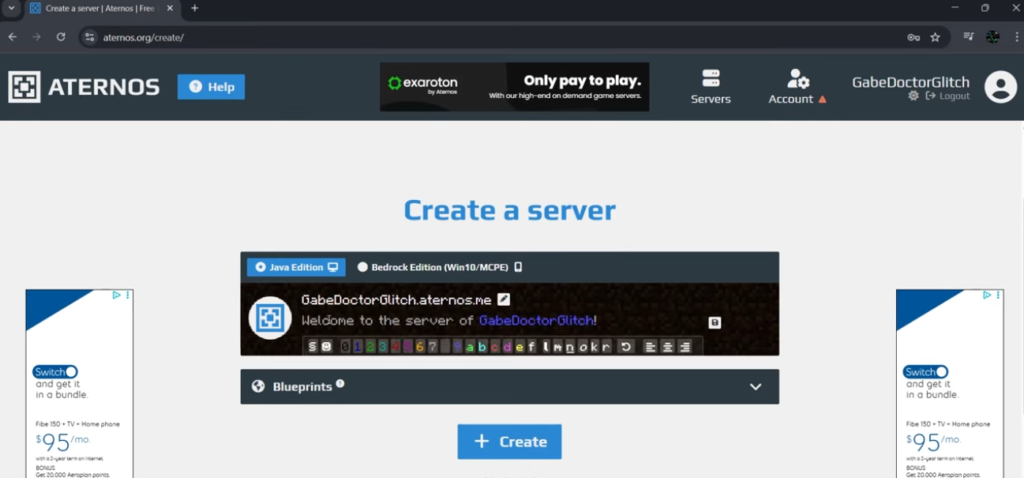Open Account settings icon
The height and width of the screenshot is (478, 1024).
click(x=798, y=78)
